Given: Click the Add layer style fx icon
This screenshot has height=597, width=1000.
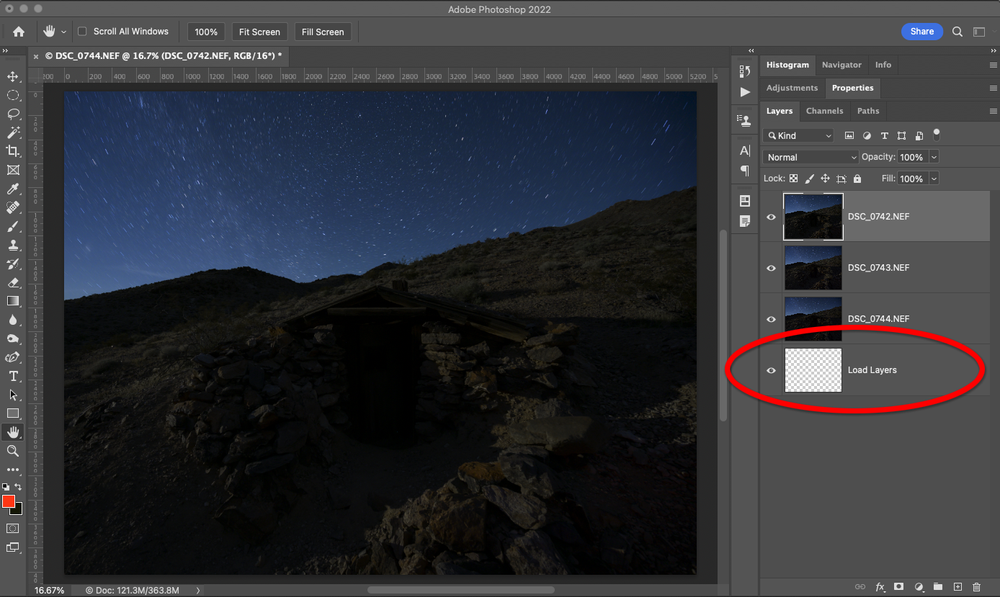Looking at the screenshot, I should [880, 586].
